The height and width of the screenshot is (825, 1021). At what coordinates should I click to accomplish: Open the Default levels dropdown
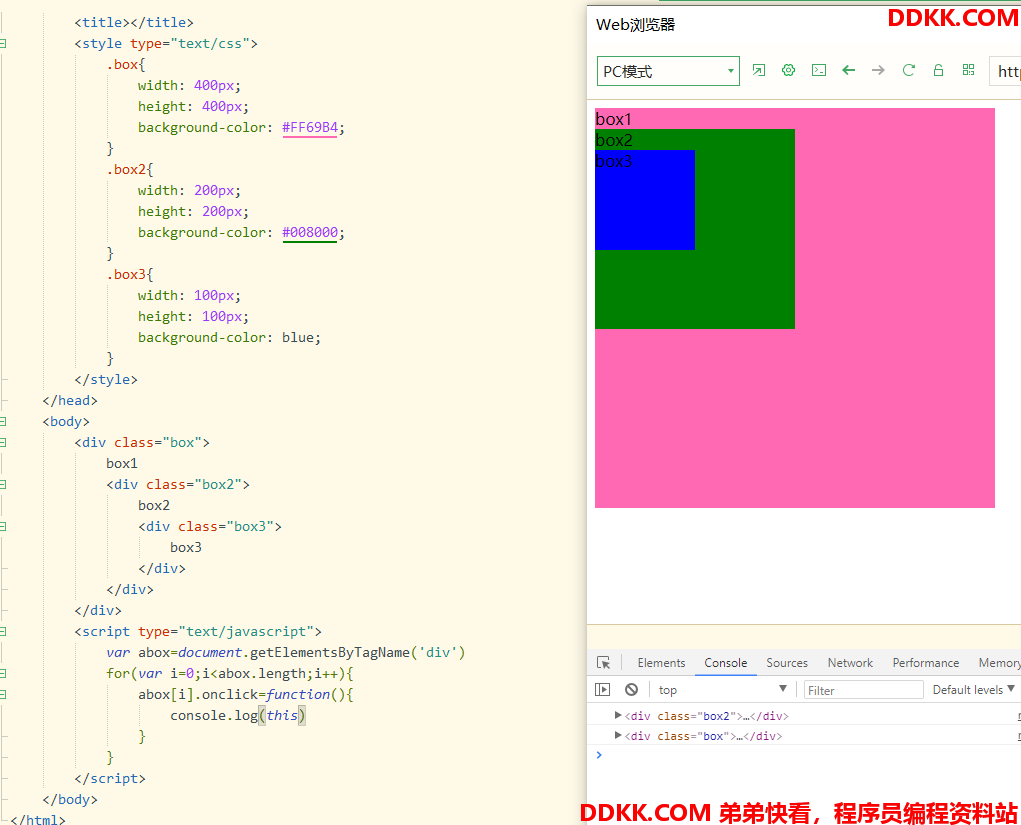(973, 690)
